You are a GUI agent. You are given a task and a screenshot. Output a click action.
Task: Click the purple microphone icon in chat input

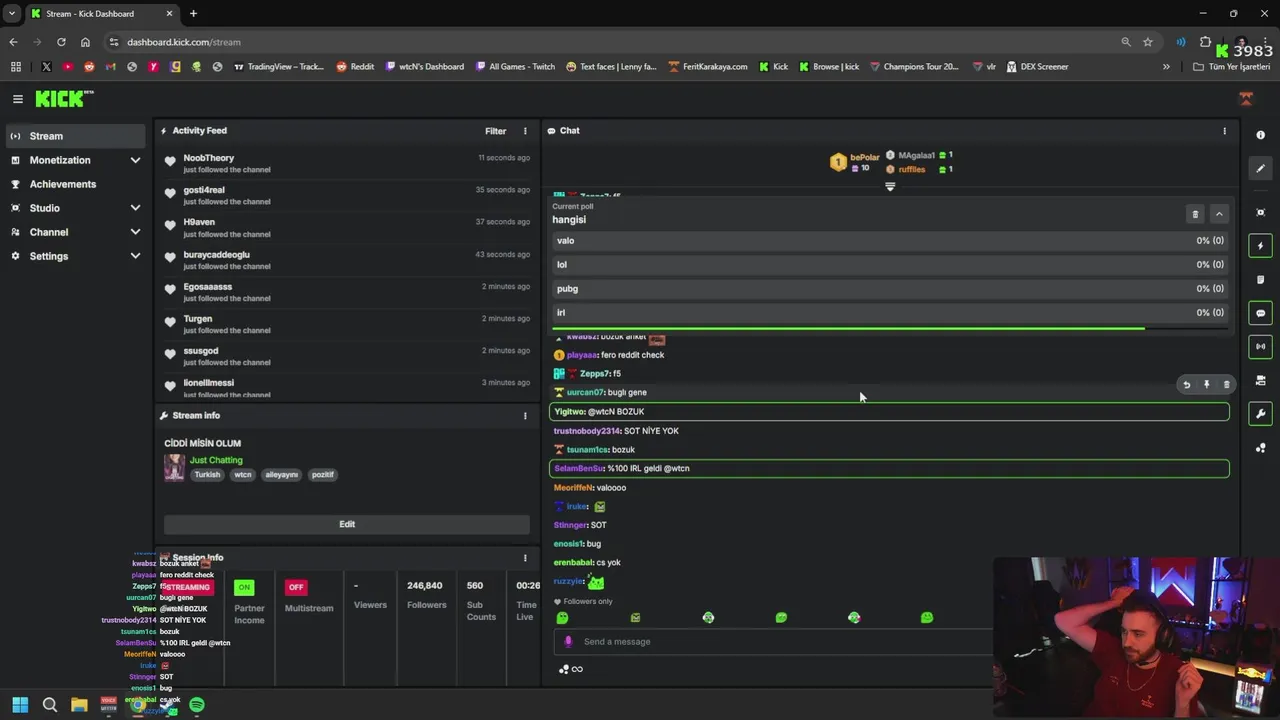point(568,642)
